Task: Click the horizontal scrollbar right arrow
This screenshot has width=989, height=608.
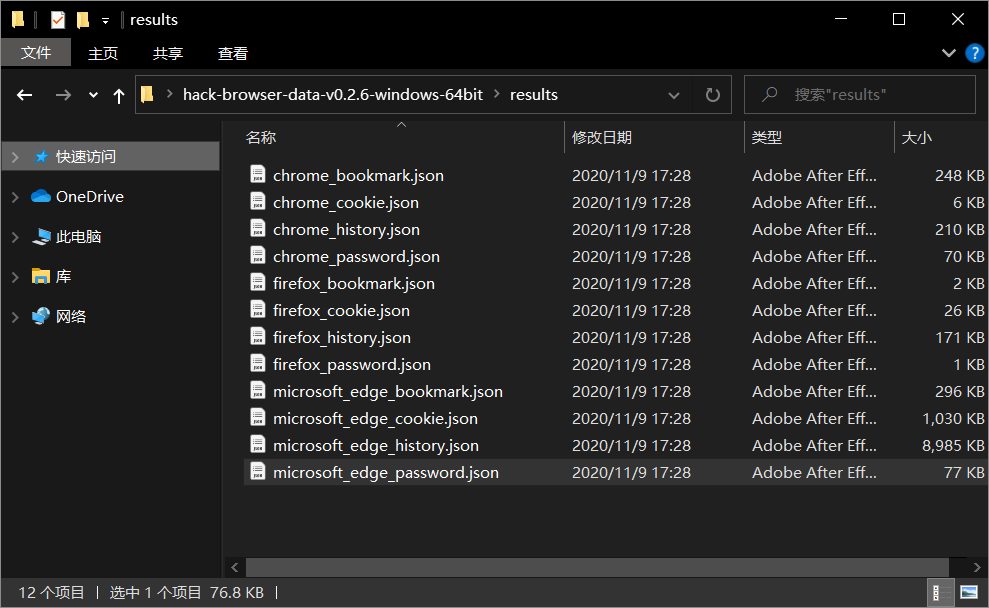Action: 977,567
